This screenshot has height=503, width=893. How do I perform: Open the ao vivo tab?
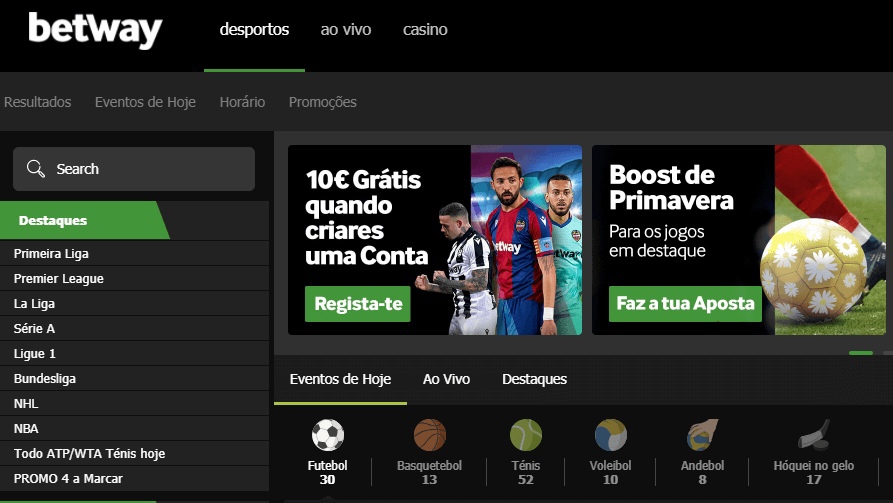click(346, 30)
